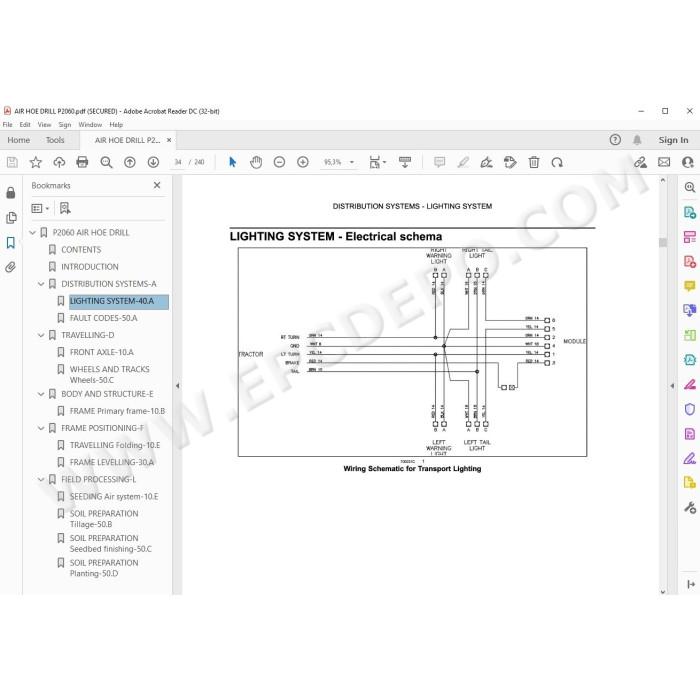Screen dimensions: 700x700
Task: Open the Help question mark icon
Action: pyautogui.click(x=615, y=140)
